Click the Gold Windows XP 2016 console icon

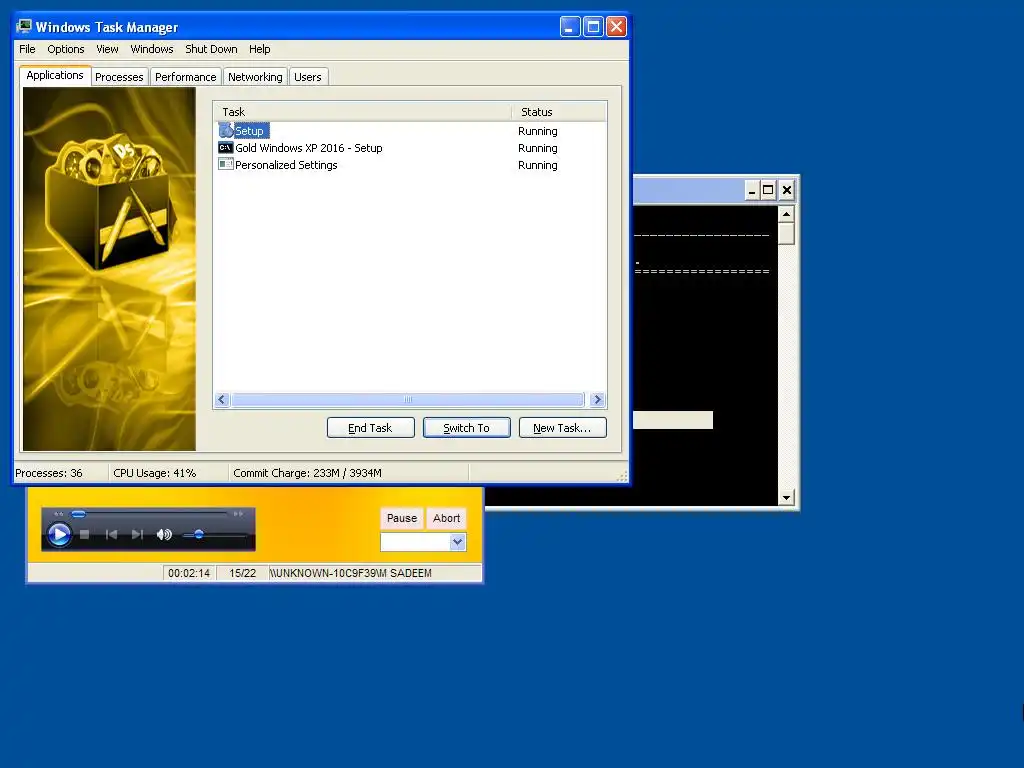coord(226,148)
